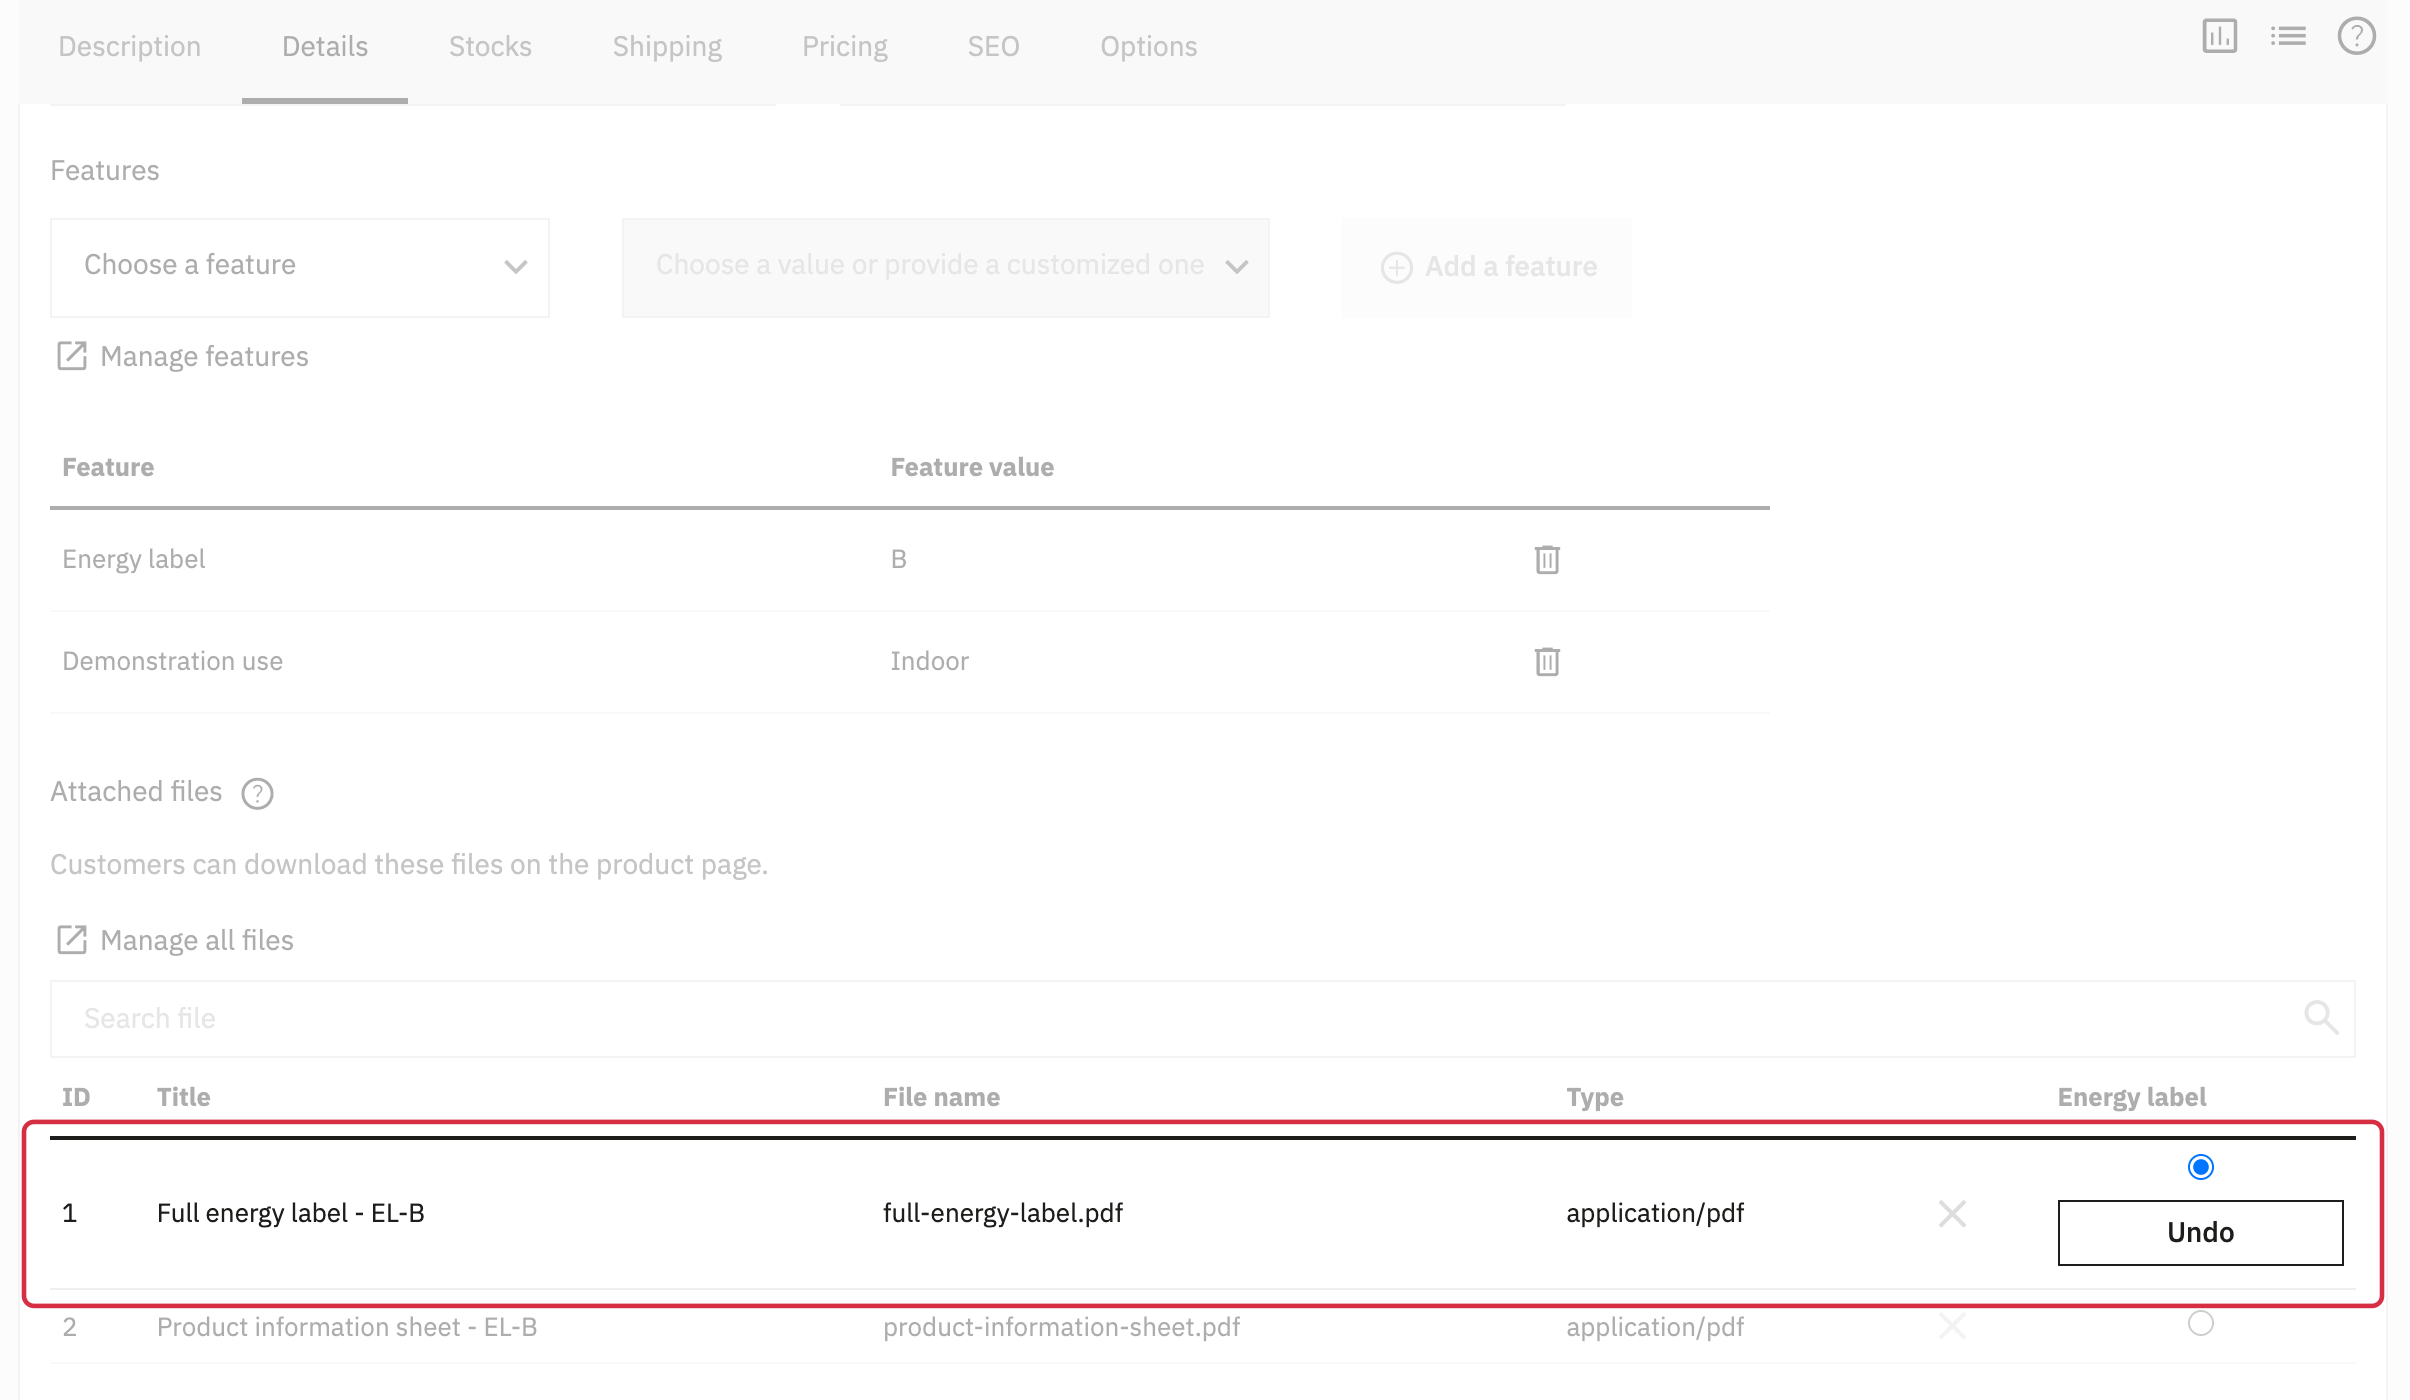The width and height of the screenshot is (2410, 1400).
Task: Remove product-information-sheet.pdf with the X icon
Action: coord(1952,1327)
